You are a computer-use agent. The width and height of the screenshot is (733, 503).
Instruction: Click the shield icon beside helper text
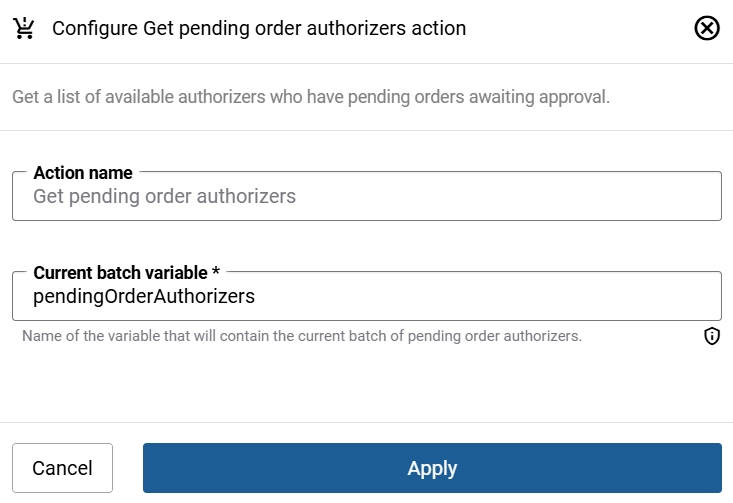[x=712, y=336]
